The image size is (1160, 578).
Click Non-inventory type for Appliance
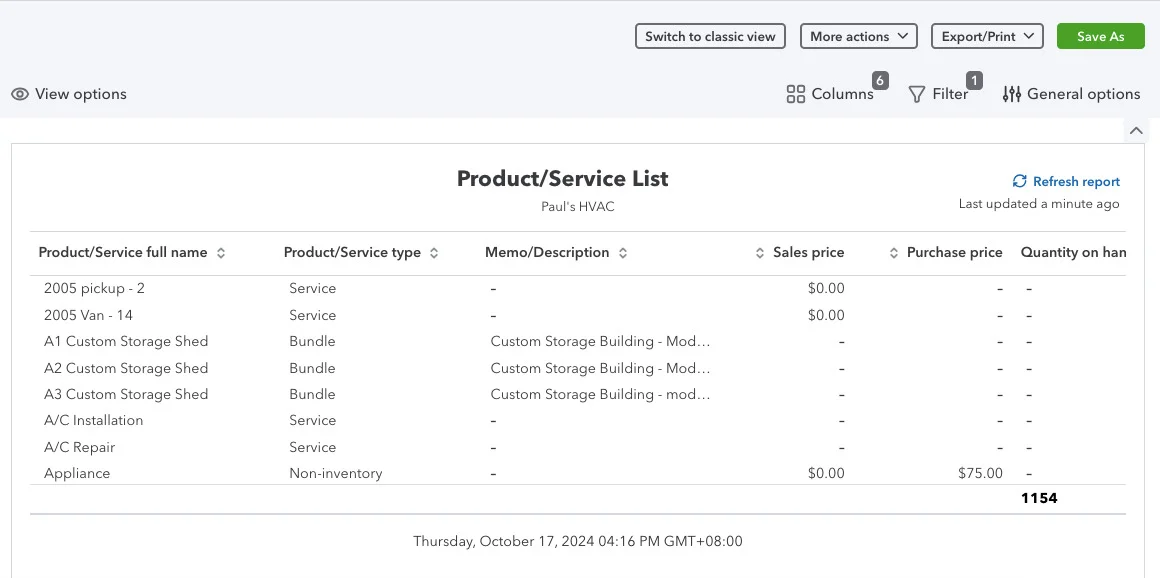336,474
